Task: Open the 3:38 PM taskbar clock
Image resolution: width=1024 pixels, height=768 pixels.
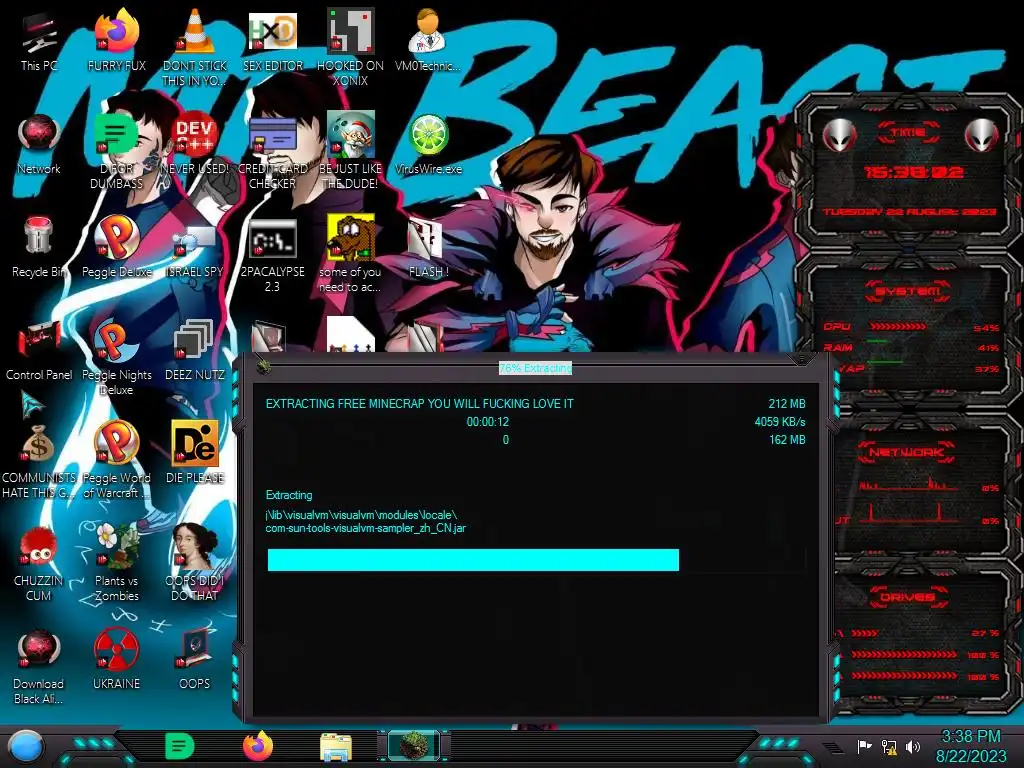Action: [x=970, y=746]
